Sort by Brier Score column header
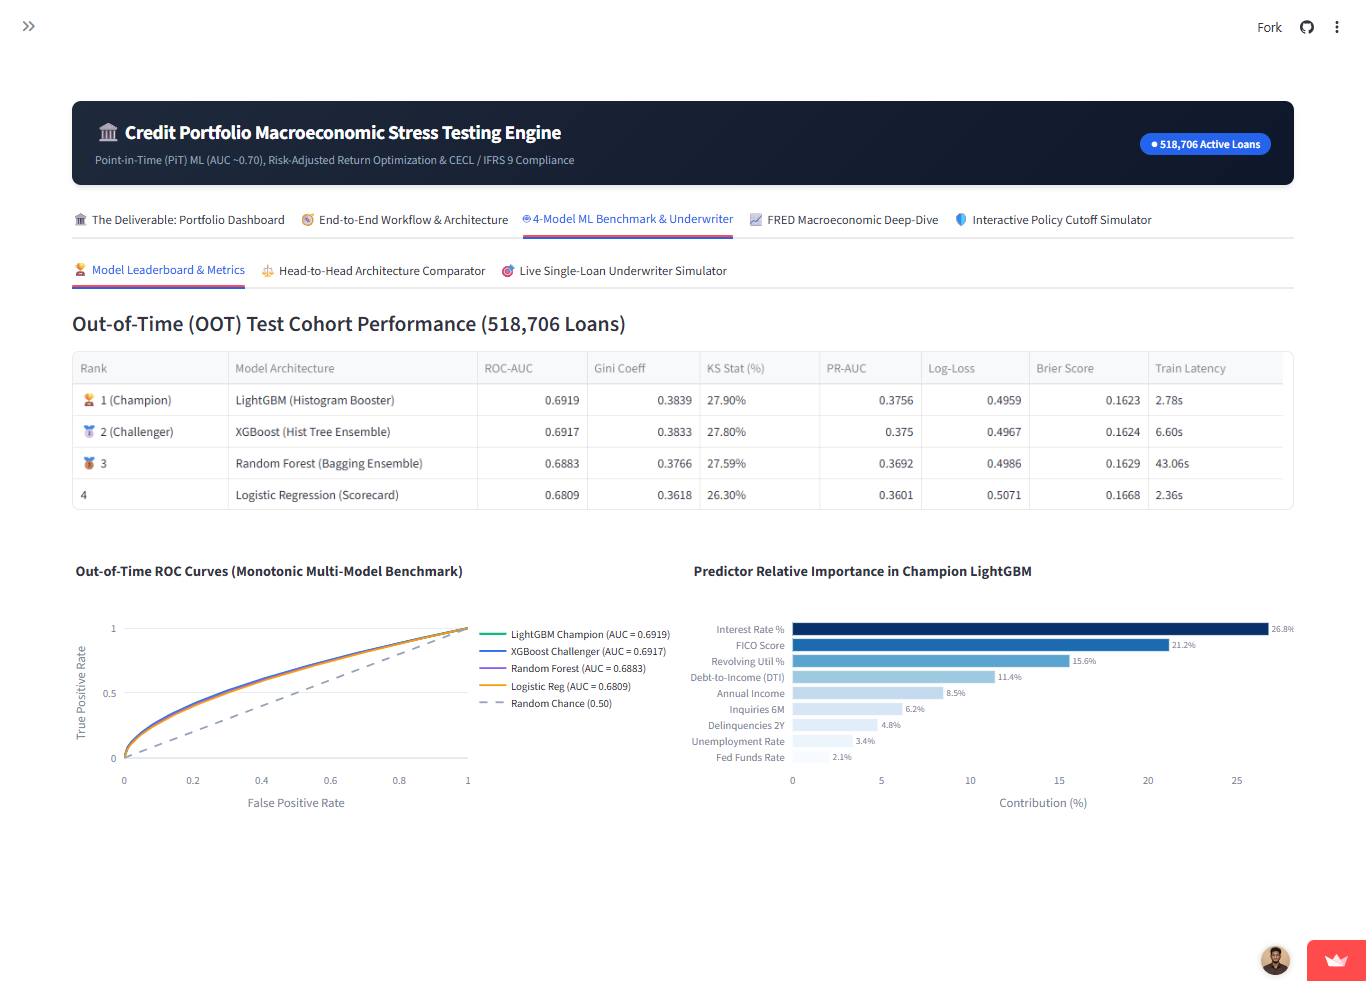Screen dimensions: 1367x981 pos(1088,368)
